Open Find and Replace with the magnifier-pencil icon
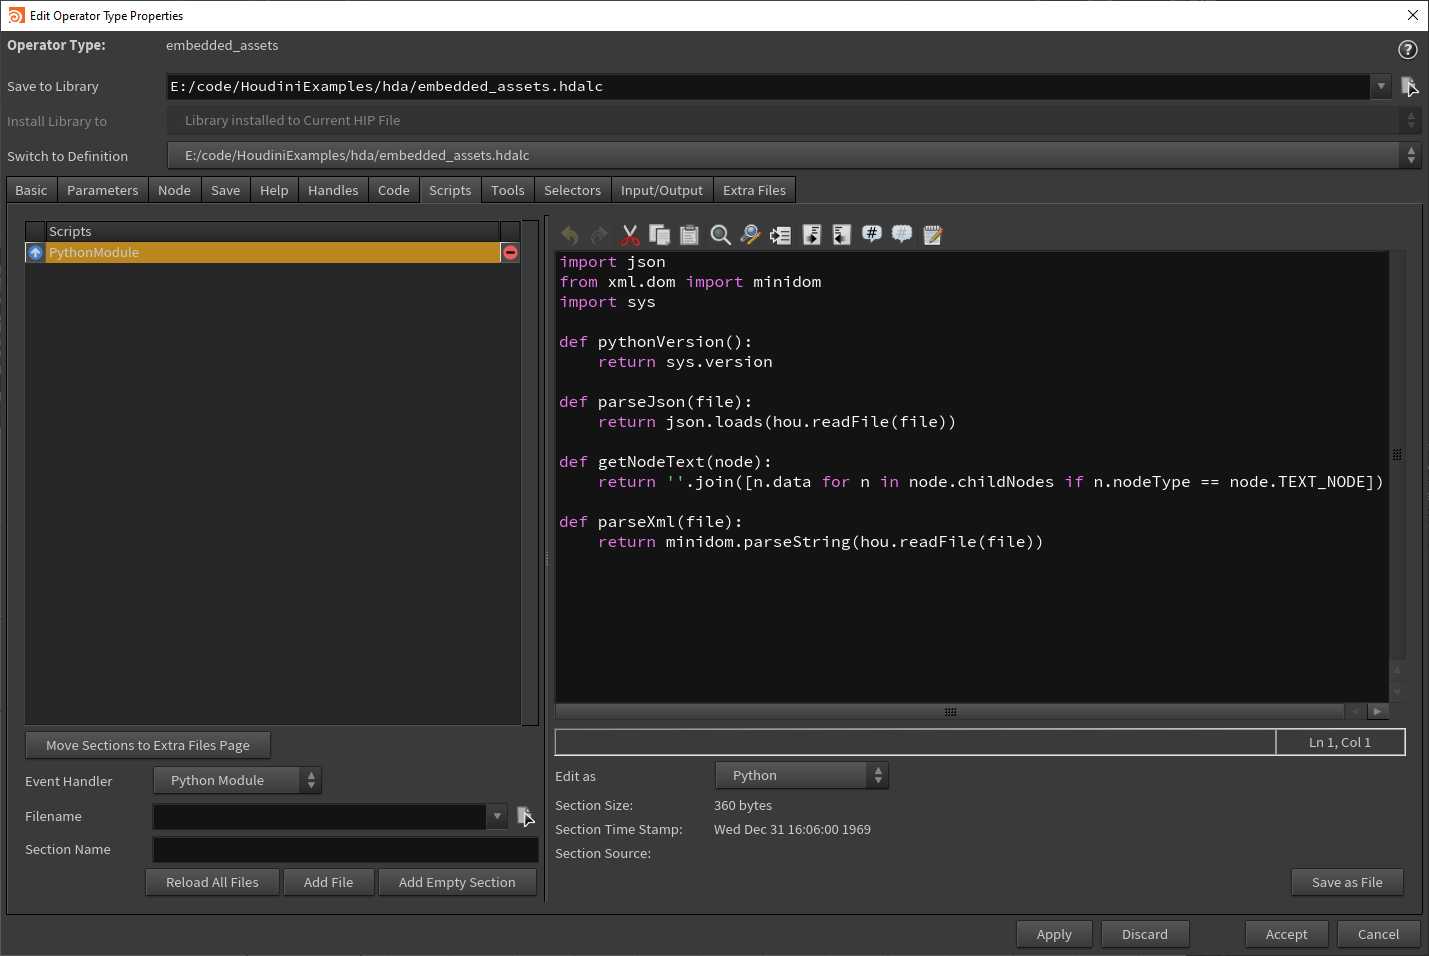The height and width of the screenshot is (956, 1429). point(750,234)
